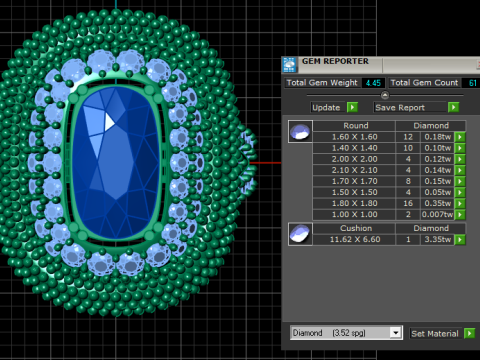480x360 pixels.
Task: Click the 0.35tw weight value
Action: [x=437, y=203]
